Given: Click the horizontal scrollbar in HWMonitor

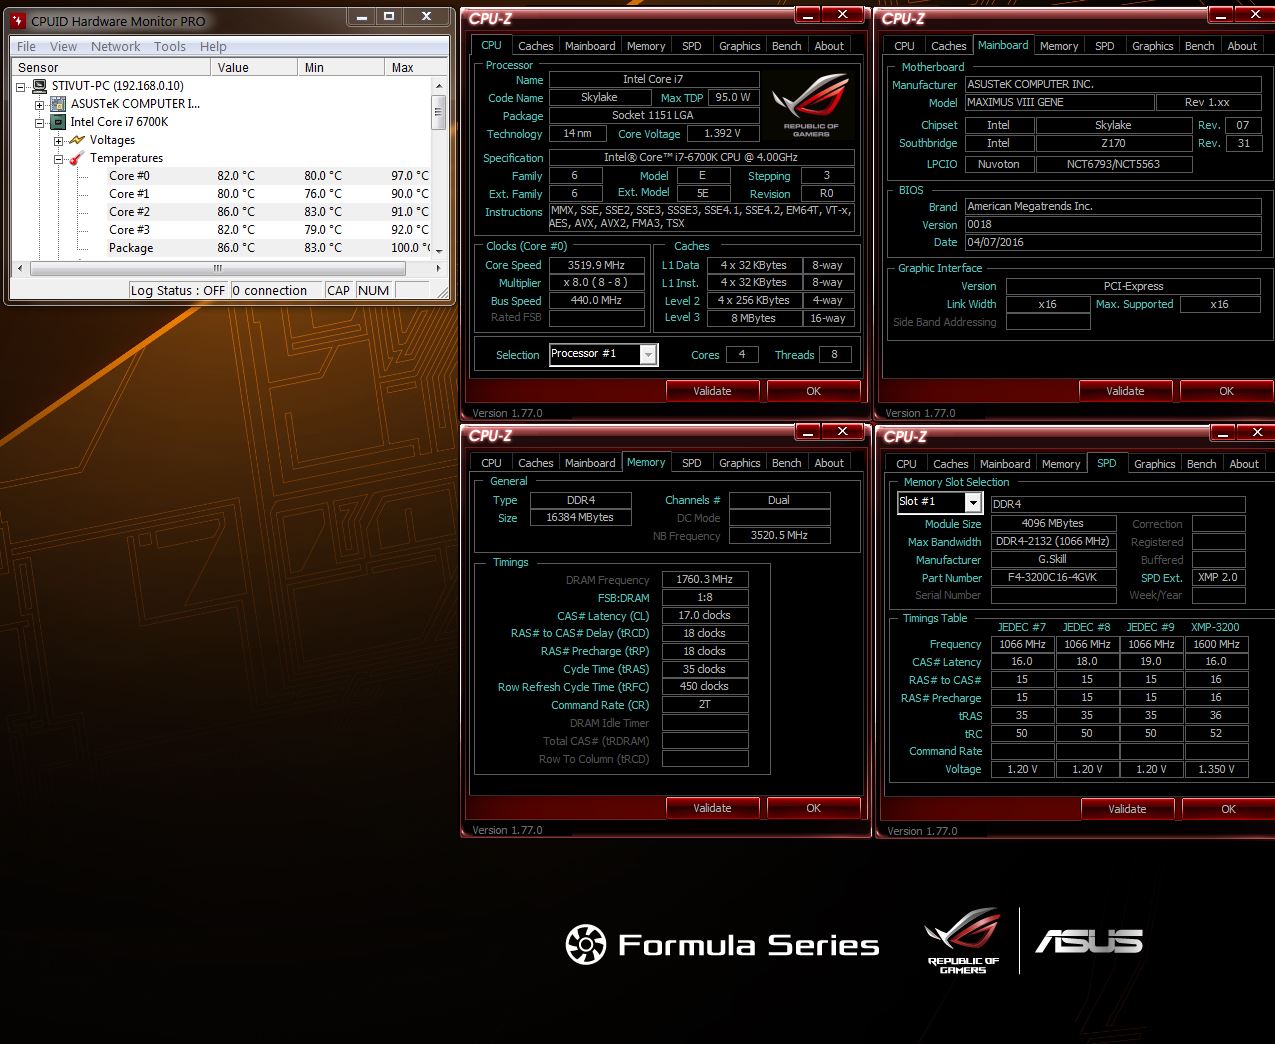Looking at the screenshot, I should (217, 269).
